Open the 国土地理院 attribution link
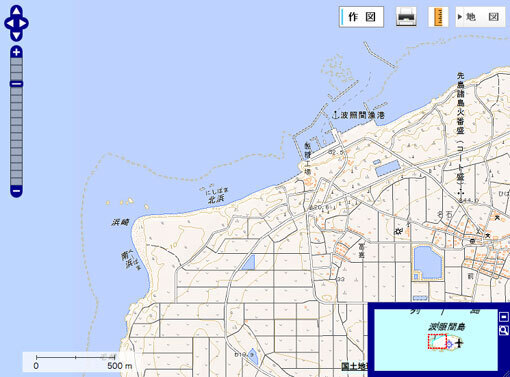 point(355,366)
